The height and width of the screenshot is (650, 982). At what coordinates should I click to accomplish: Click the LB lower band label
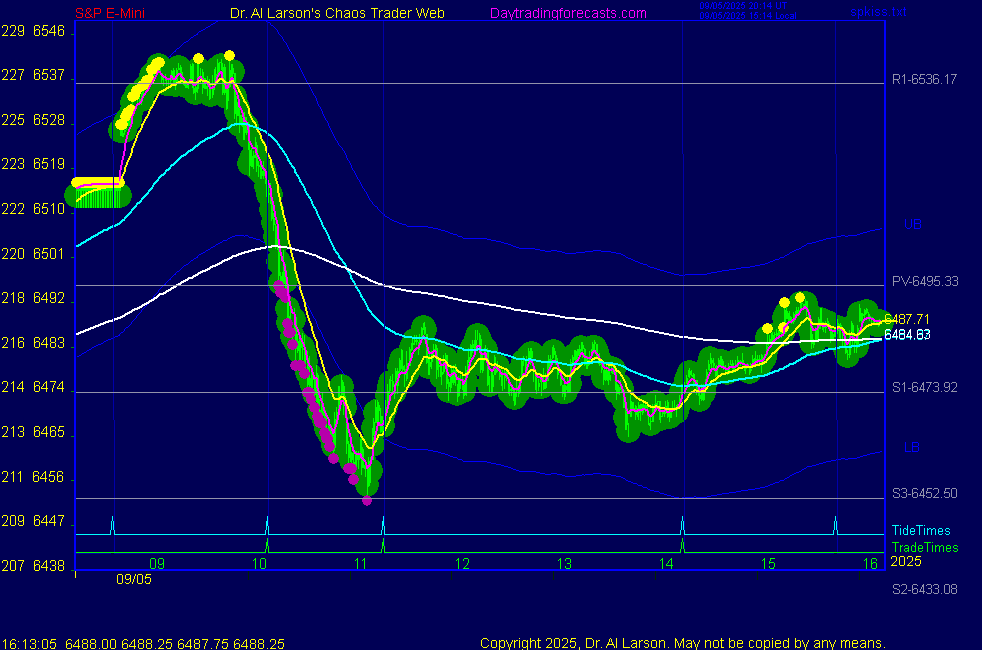pyautogui.click(x=912, y=447)
